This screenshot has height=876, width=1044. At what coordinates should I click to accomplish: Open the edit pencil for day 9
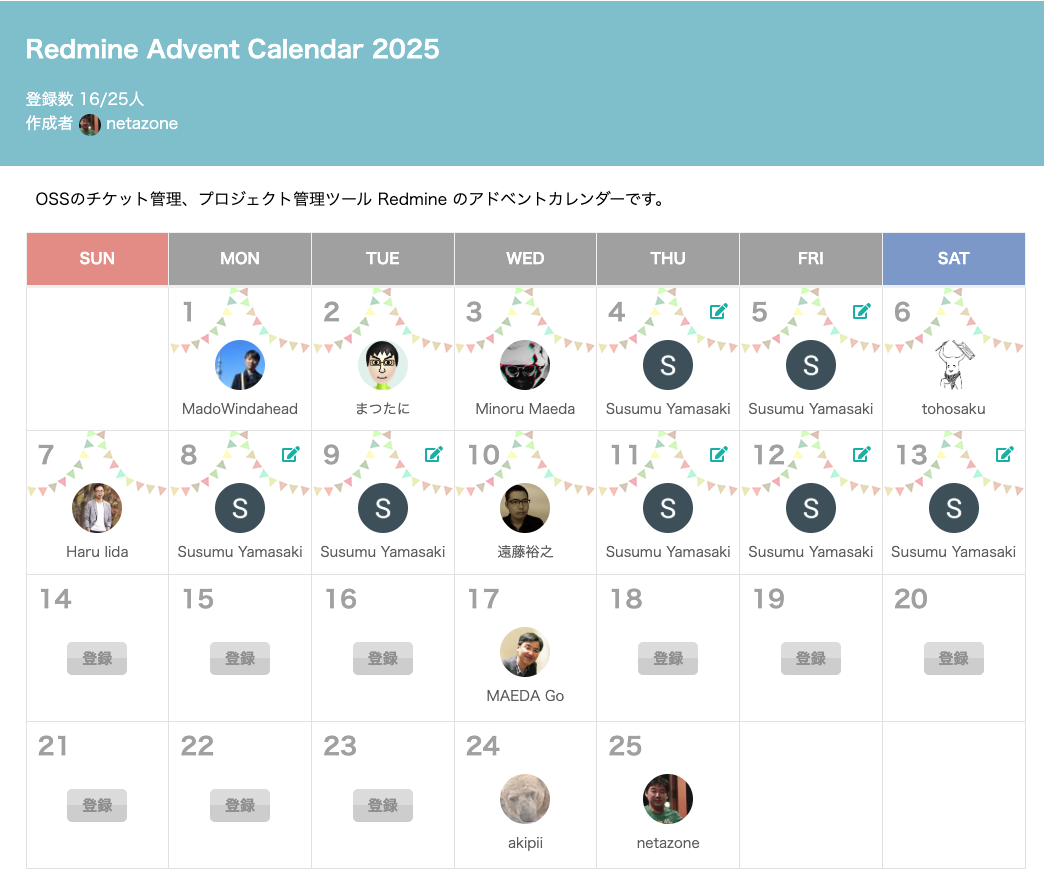coord(433,454)
